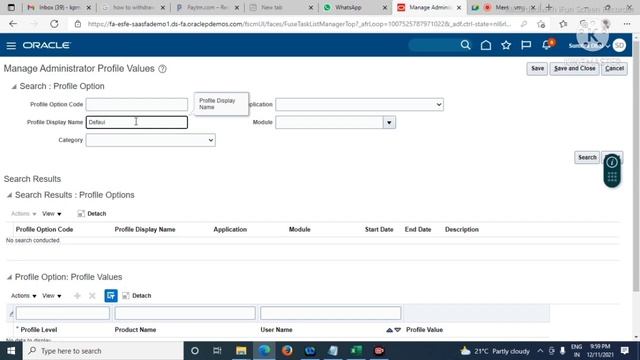This screenshot has width=640, height=360.
Task: Click Product Name filter field
Action: [185, 313]
